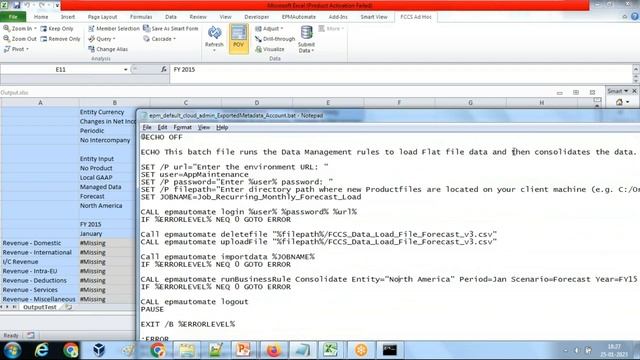The height and width of the screenshot is (360, 640).
Task: Switch to the Smart View ribbon tab
Action: 374,17
